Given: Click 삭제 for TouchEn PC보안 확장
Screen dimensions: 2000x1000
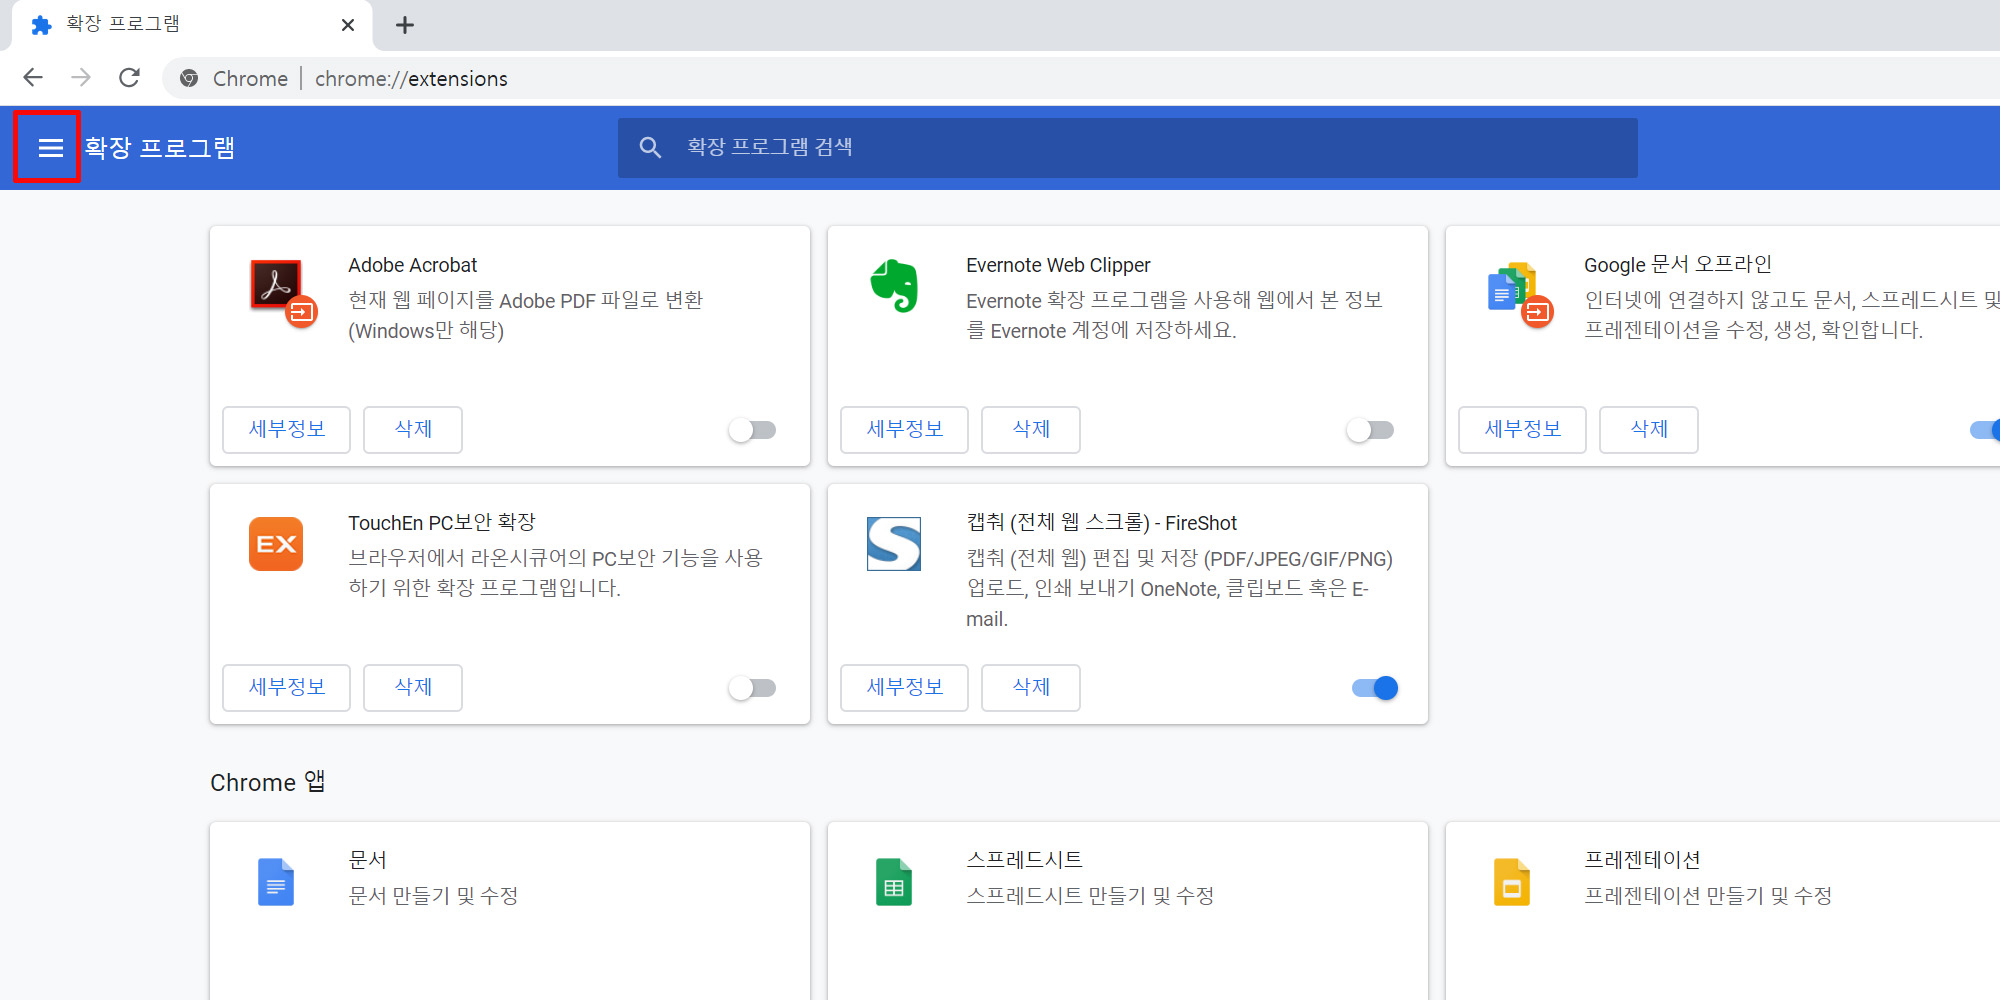Looking at the screenshot, I should click(413, 688).
